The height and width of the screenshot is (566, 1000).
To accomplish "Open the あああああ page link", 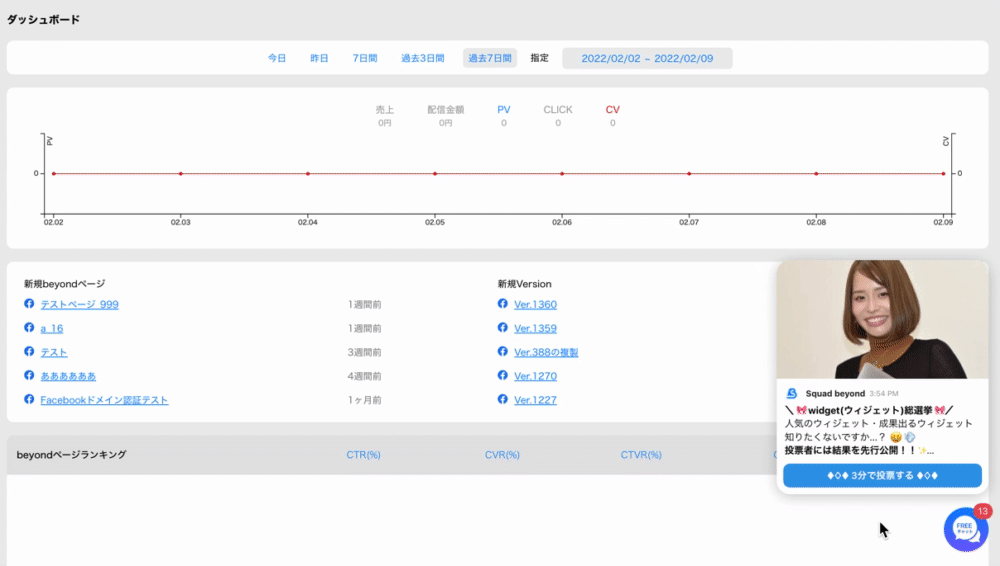I will tap(68, 376).
